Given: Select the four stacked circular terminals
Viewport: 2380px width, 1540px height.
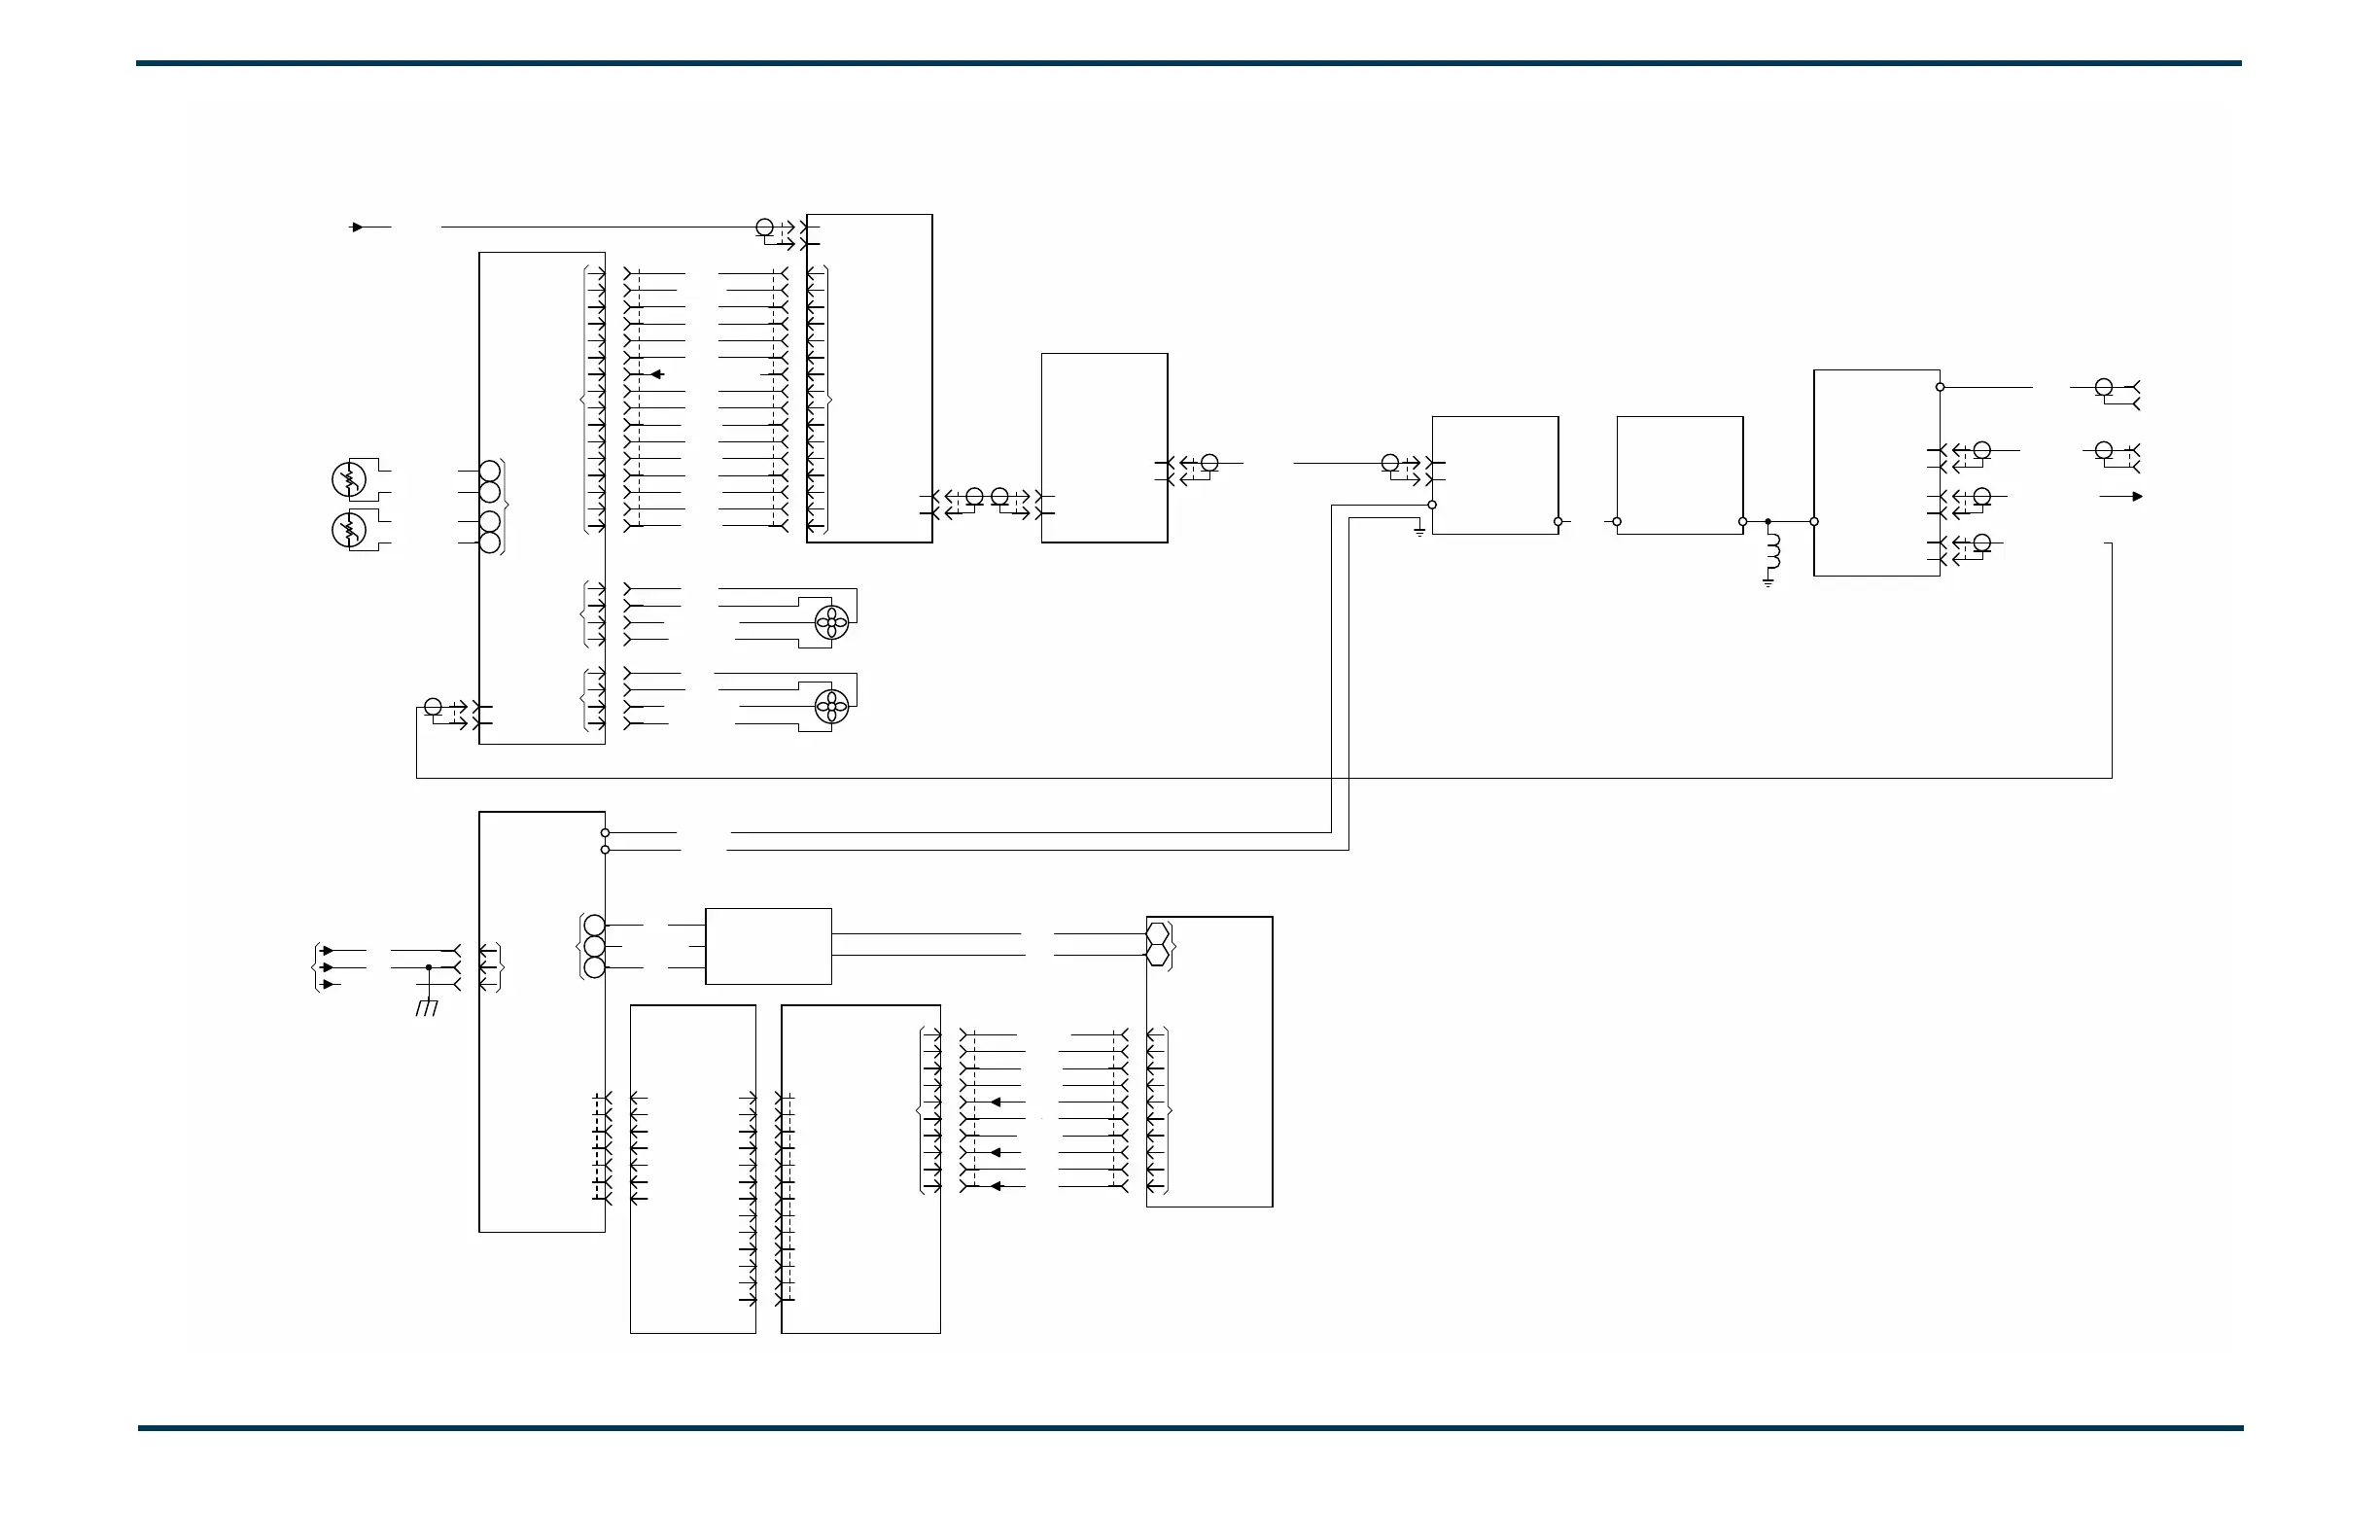Looking at the screenshot, I should click(490, 507).
